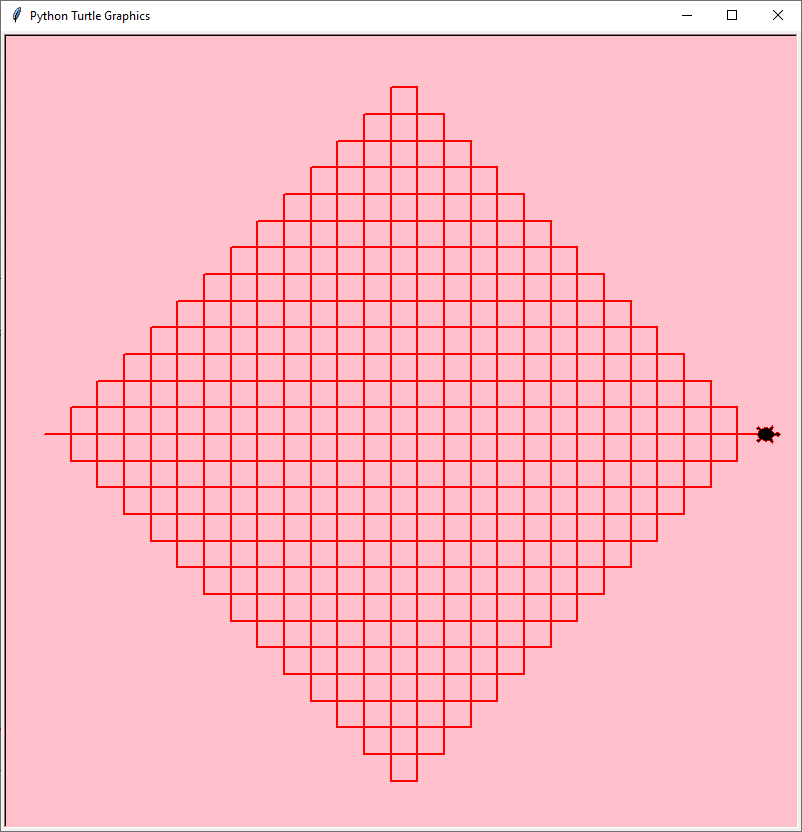Close the Python Turtle Graphics window

778,15
